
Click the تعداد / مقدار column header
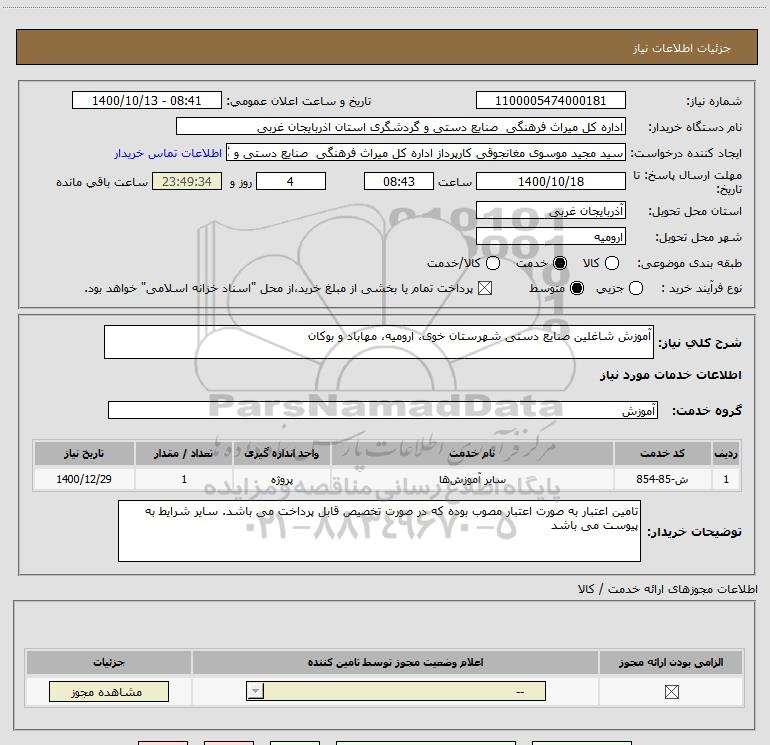(184, 453)
